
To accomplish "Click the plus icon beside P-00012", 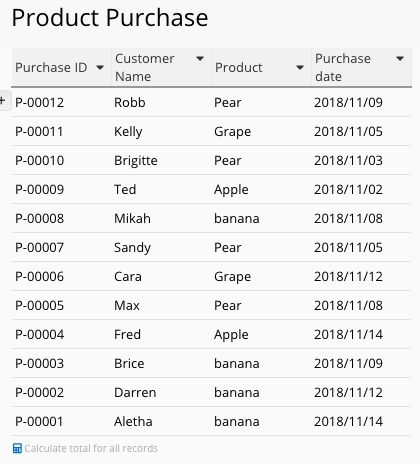I will click(3, 101).
